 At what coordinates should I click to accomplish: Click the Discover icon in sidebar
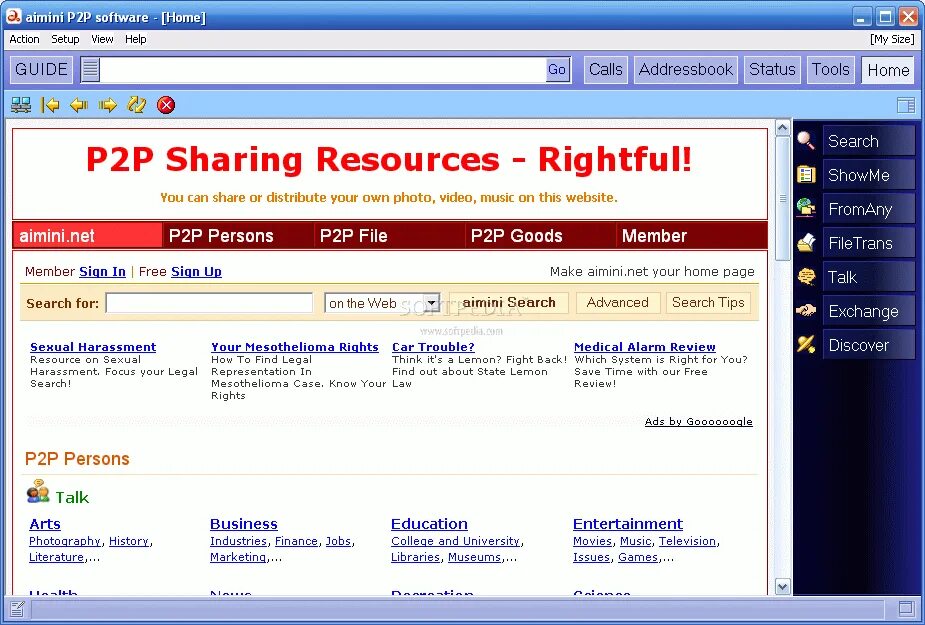click(806, 345)
